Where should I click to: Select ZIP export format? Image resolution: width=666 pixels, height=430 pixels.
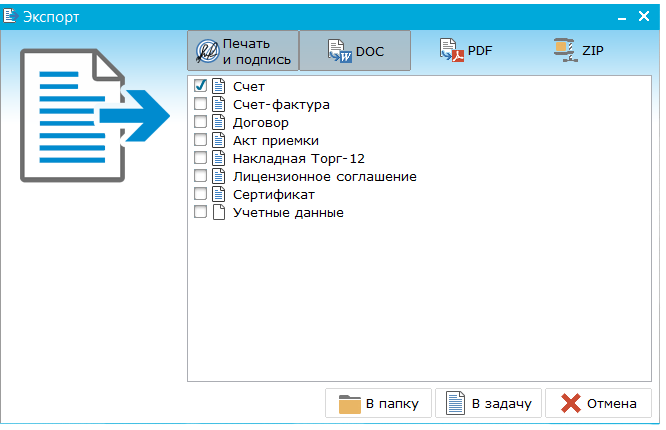pos(579,51)
